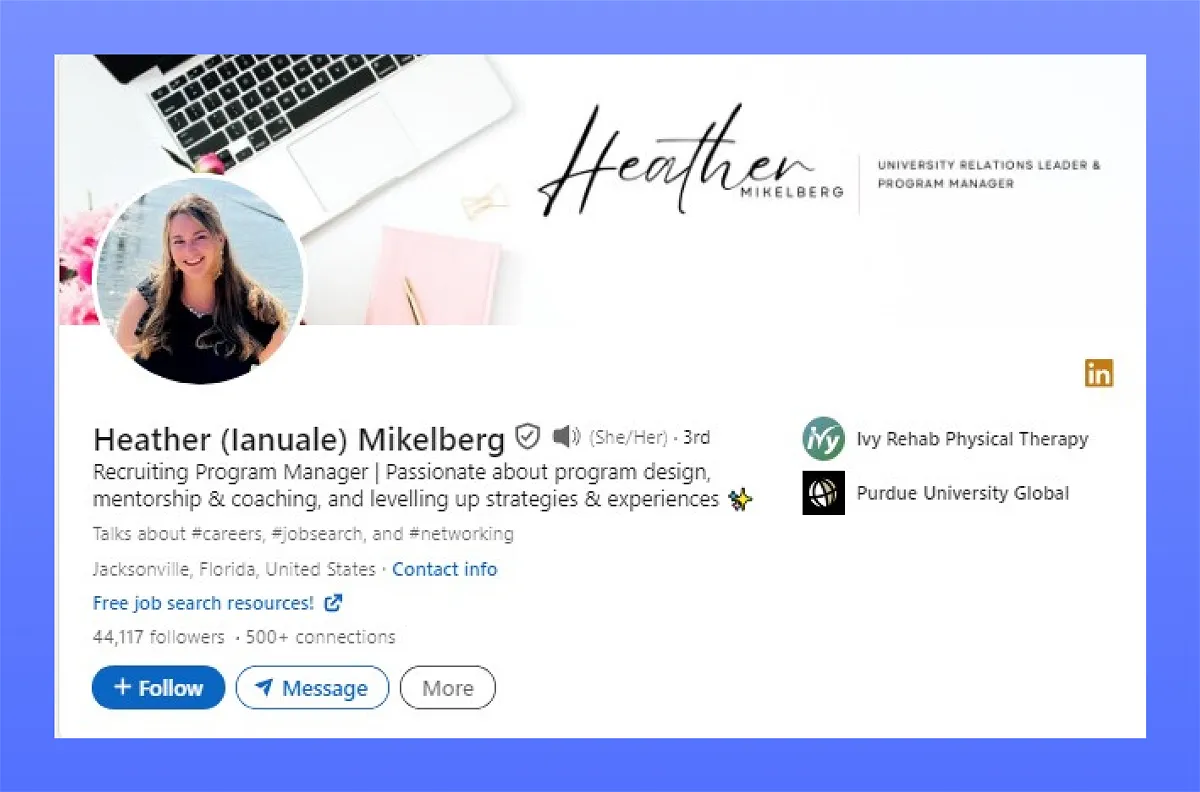Open the More options menu
This screenshot has width=1200, height=792.
click(448, 688)
